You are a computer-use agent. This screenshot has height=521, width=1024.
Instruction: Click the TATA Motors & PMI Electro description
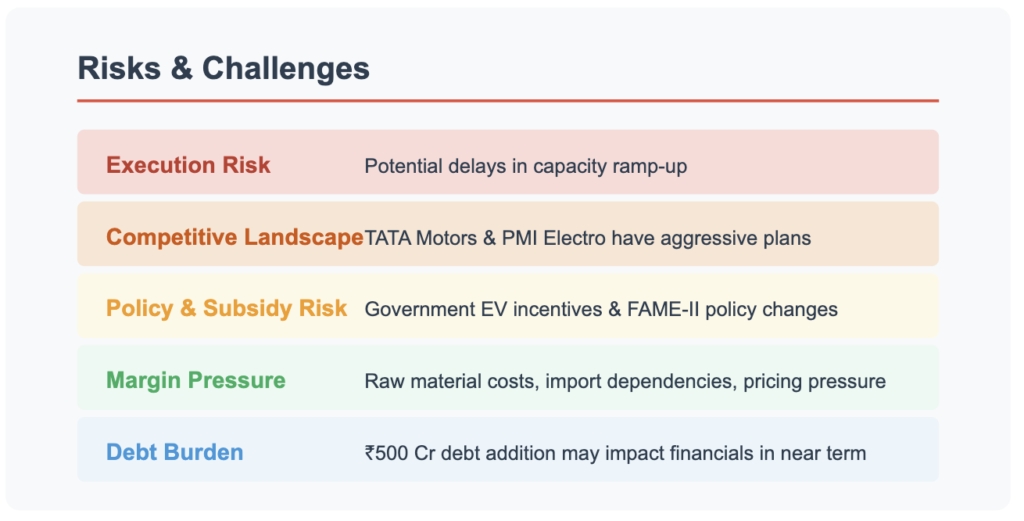588,238
